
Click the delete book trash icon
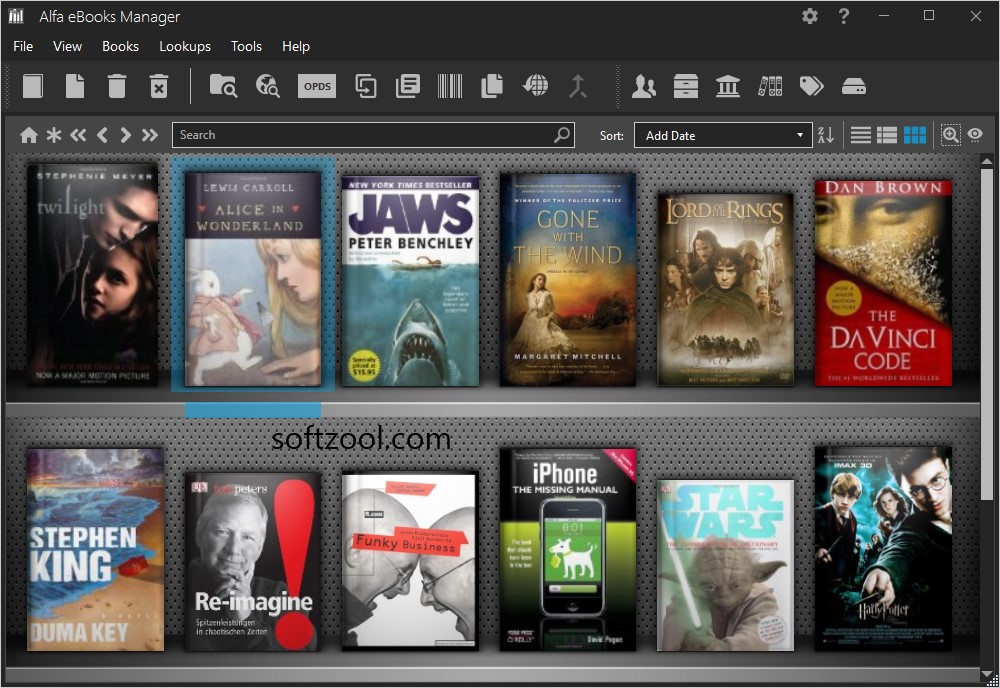(116, 86)
